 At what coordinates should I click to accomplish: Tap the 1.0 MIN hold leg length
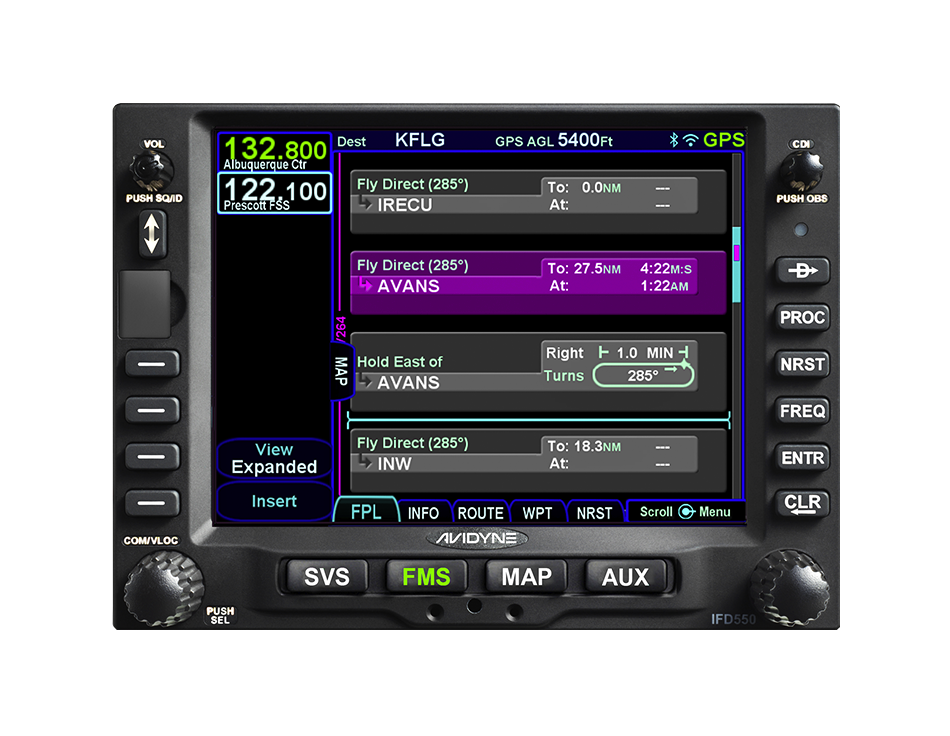643,353
